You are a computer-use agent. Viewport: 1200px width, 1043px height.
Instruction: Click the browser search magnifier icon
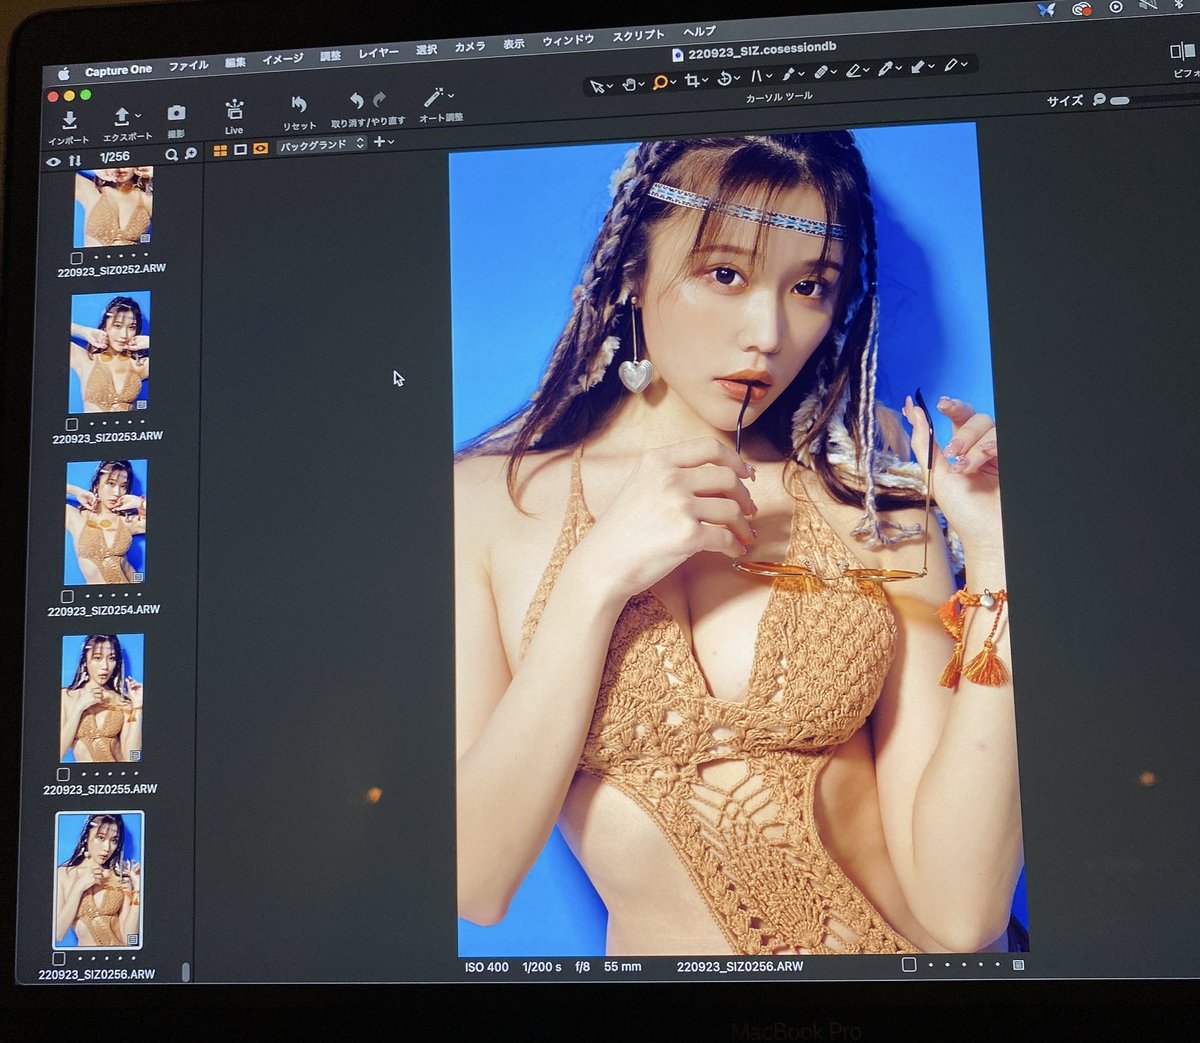tap(171, 156)
